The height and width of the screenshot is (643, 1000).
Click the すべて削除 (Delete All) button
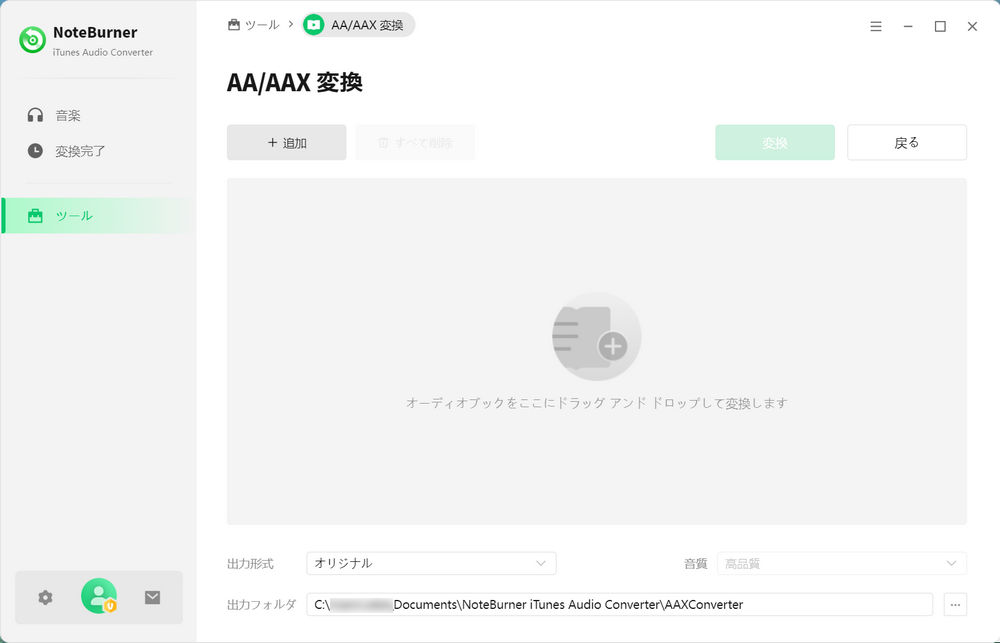(414, 142)
